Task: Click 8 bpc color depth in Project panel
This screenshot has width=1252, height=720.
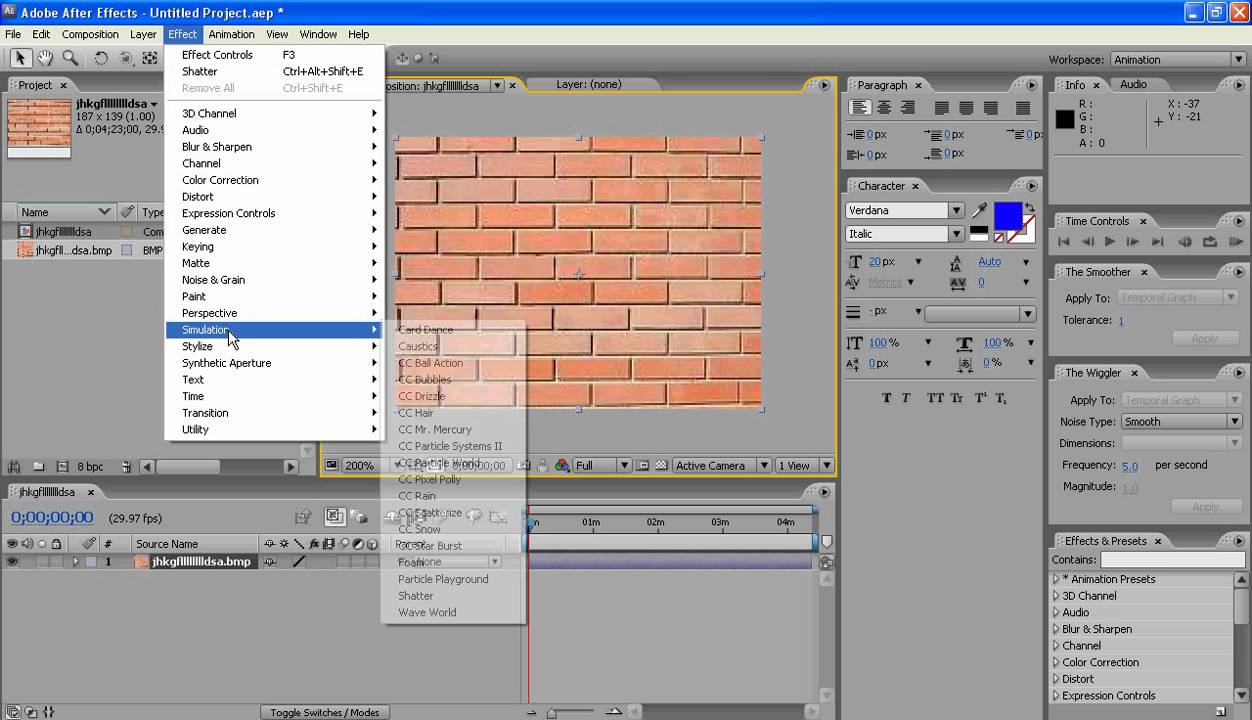Action: (x=89, y=466)
